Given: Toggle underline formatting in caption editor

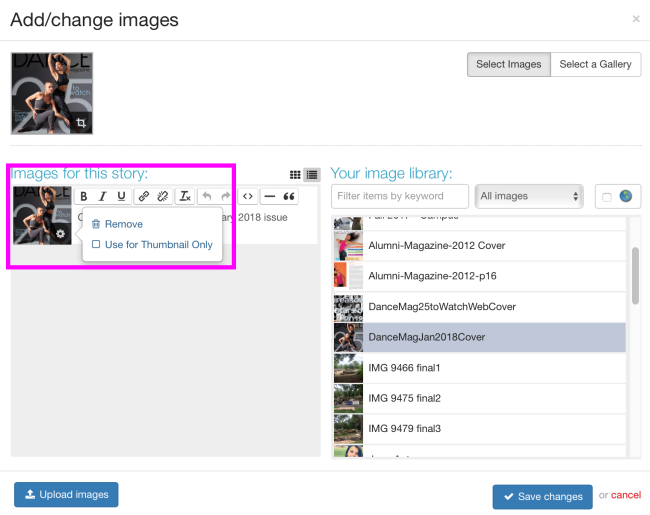Looking at the screenshot, I should (121, 196).
